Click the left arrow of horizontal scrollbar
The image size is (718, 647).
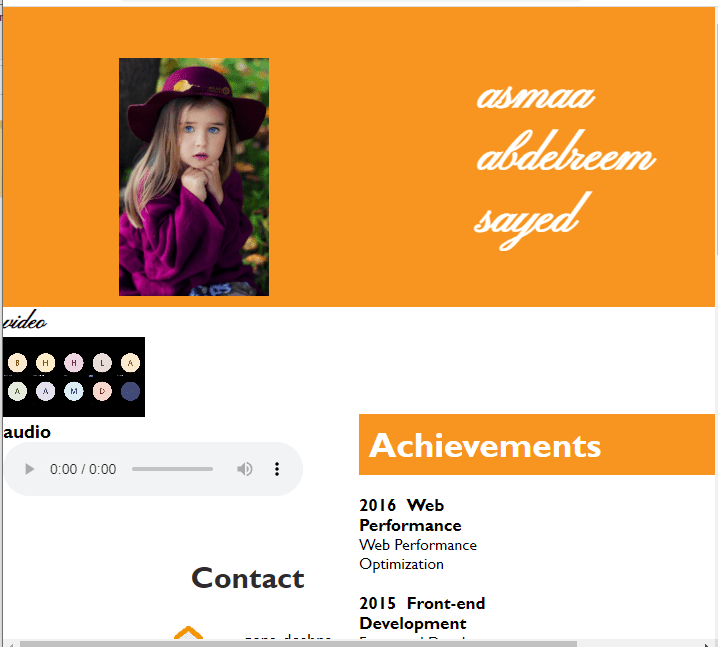tap(10, 644)
